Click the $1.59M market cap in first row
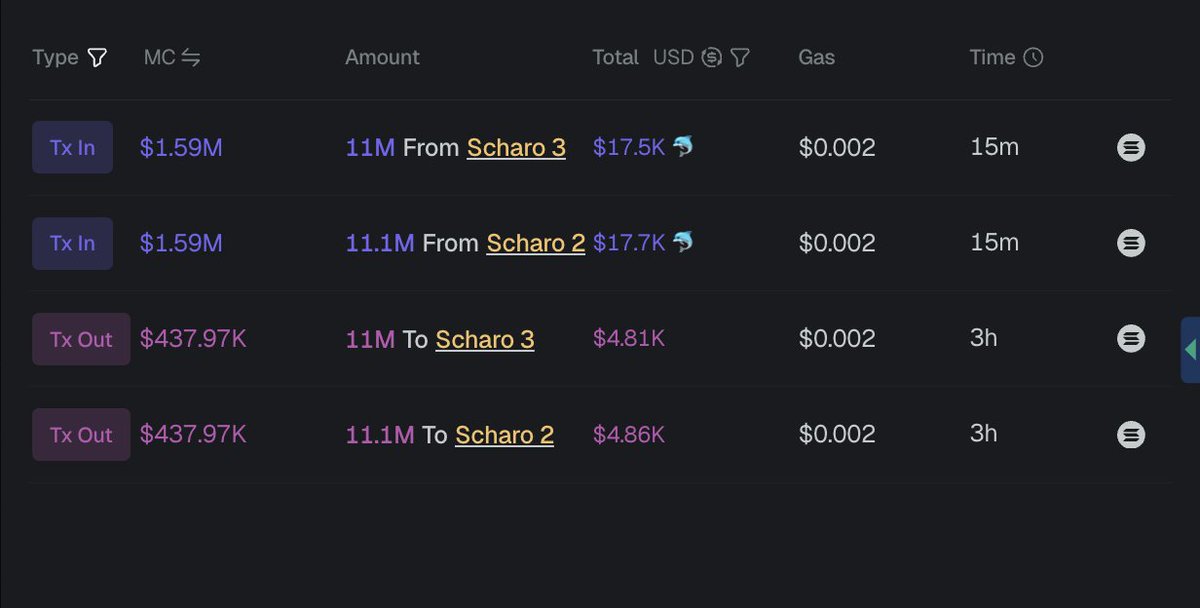The width and height of the screenshot is (1200, 608). click(181, 148)
